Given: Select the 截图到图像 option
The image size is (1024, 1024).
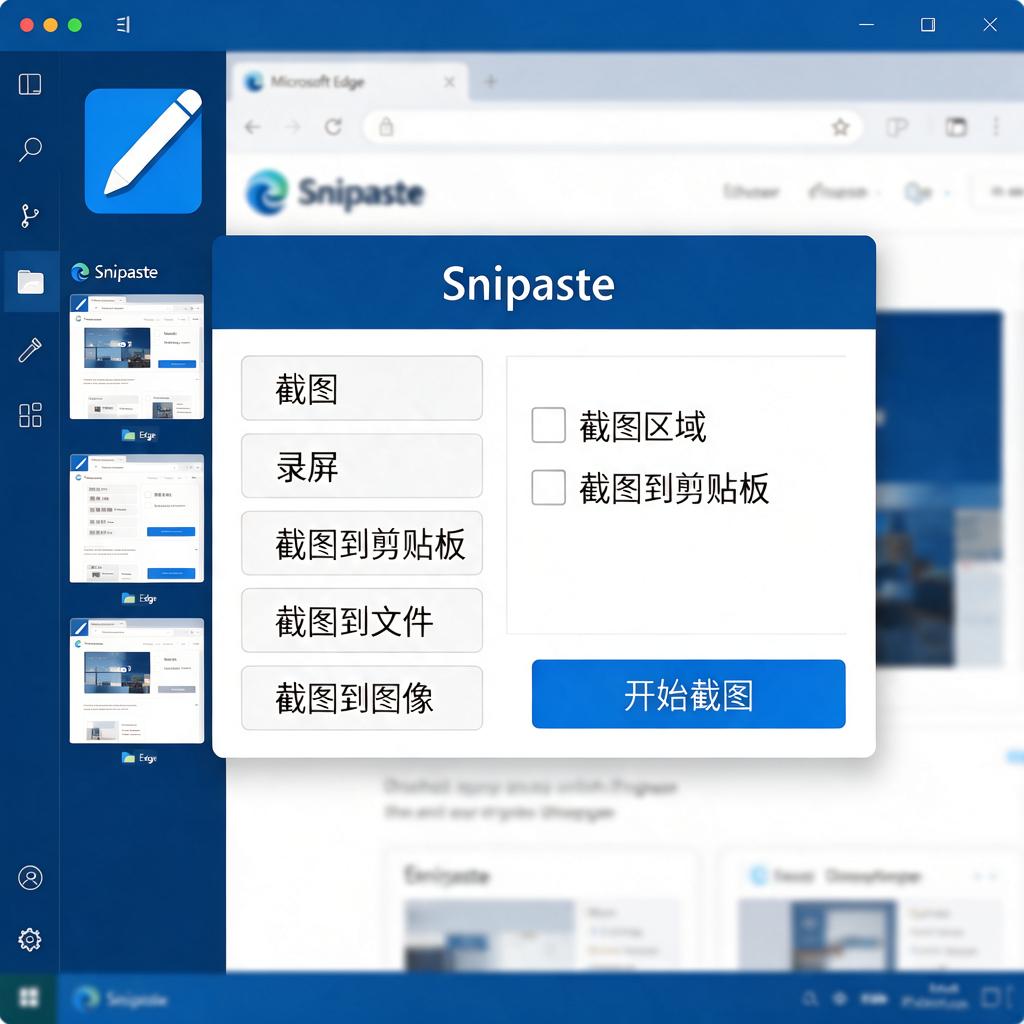Looking at the screenshot, I should [362, 698].
